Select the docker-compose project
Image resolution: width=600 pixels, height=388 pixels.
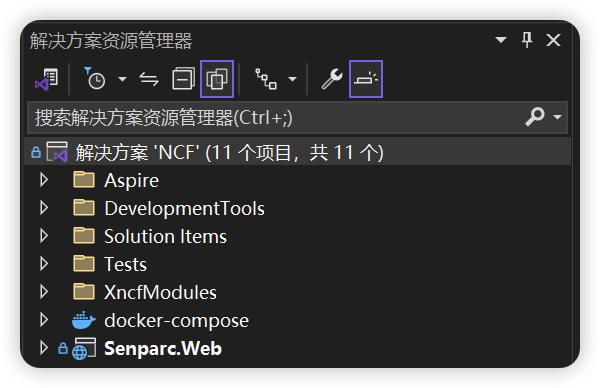(x=176, y=320)
